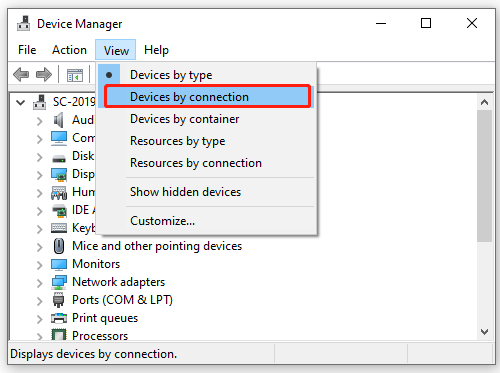The width and height of the screenshot is (500, 373).
Task: Select the Monitors tree row
Action: (96, 264)
